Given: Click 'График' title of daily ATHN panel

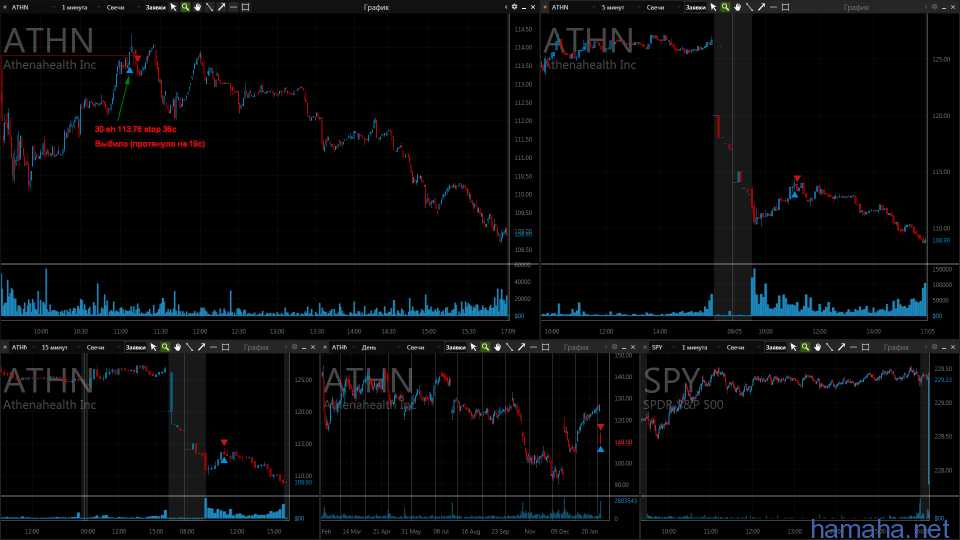Looking at the screenshot, I should click(x=576, y=348).
